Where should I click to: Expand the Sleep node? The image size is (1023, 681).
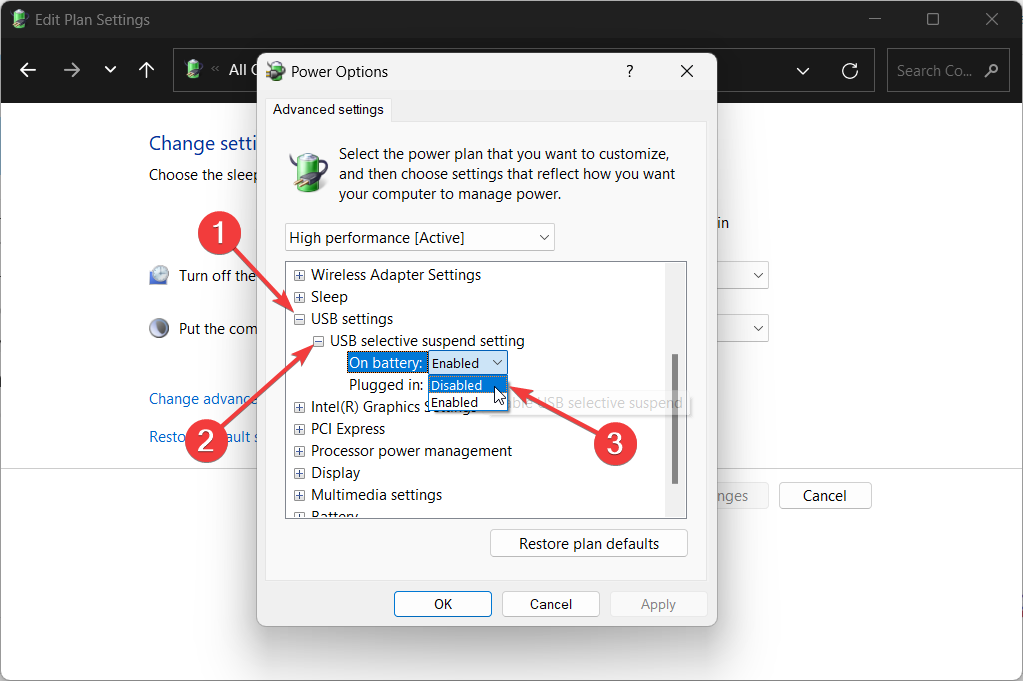click(x=299, y=297)
